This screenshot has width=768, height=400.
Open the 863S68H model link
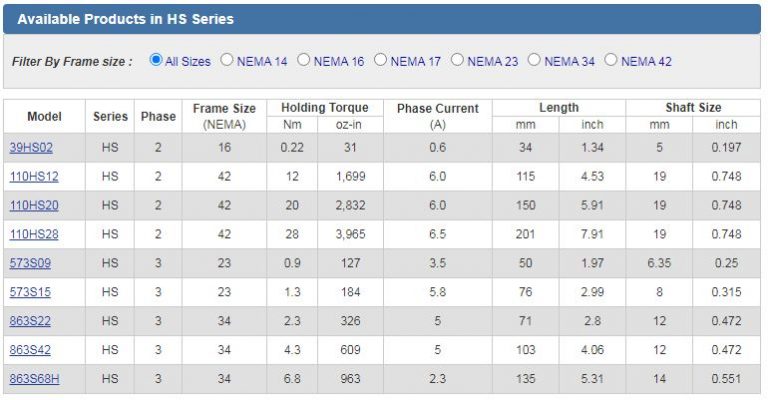click(x=34, y=380)
